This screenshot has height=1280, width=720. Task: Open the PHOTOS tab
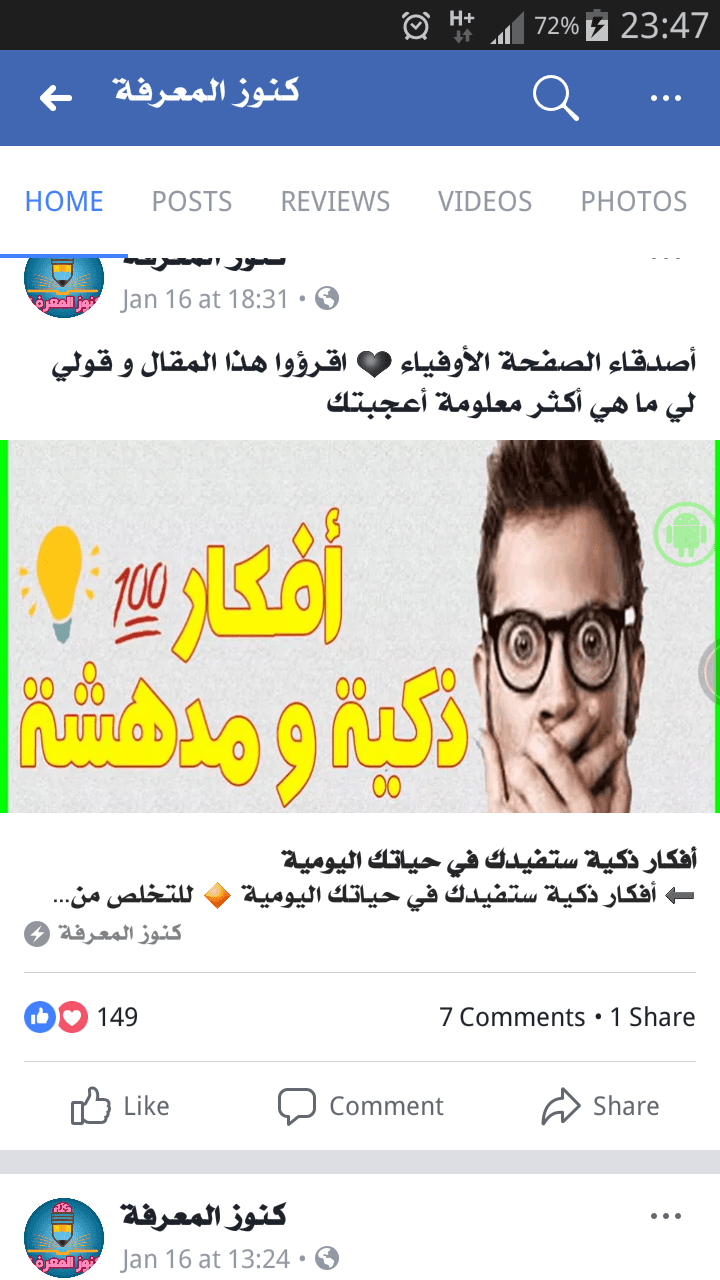pos(634,201)
